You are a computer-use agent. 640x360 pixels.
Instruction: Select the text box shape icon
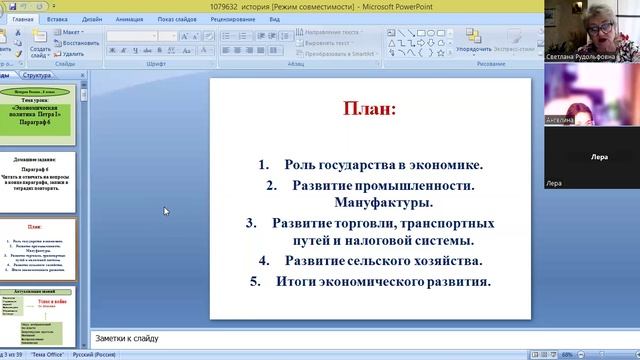(391, 33)
